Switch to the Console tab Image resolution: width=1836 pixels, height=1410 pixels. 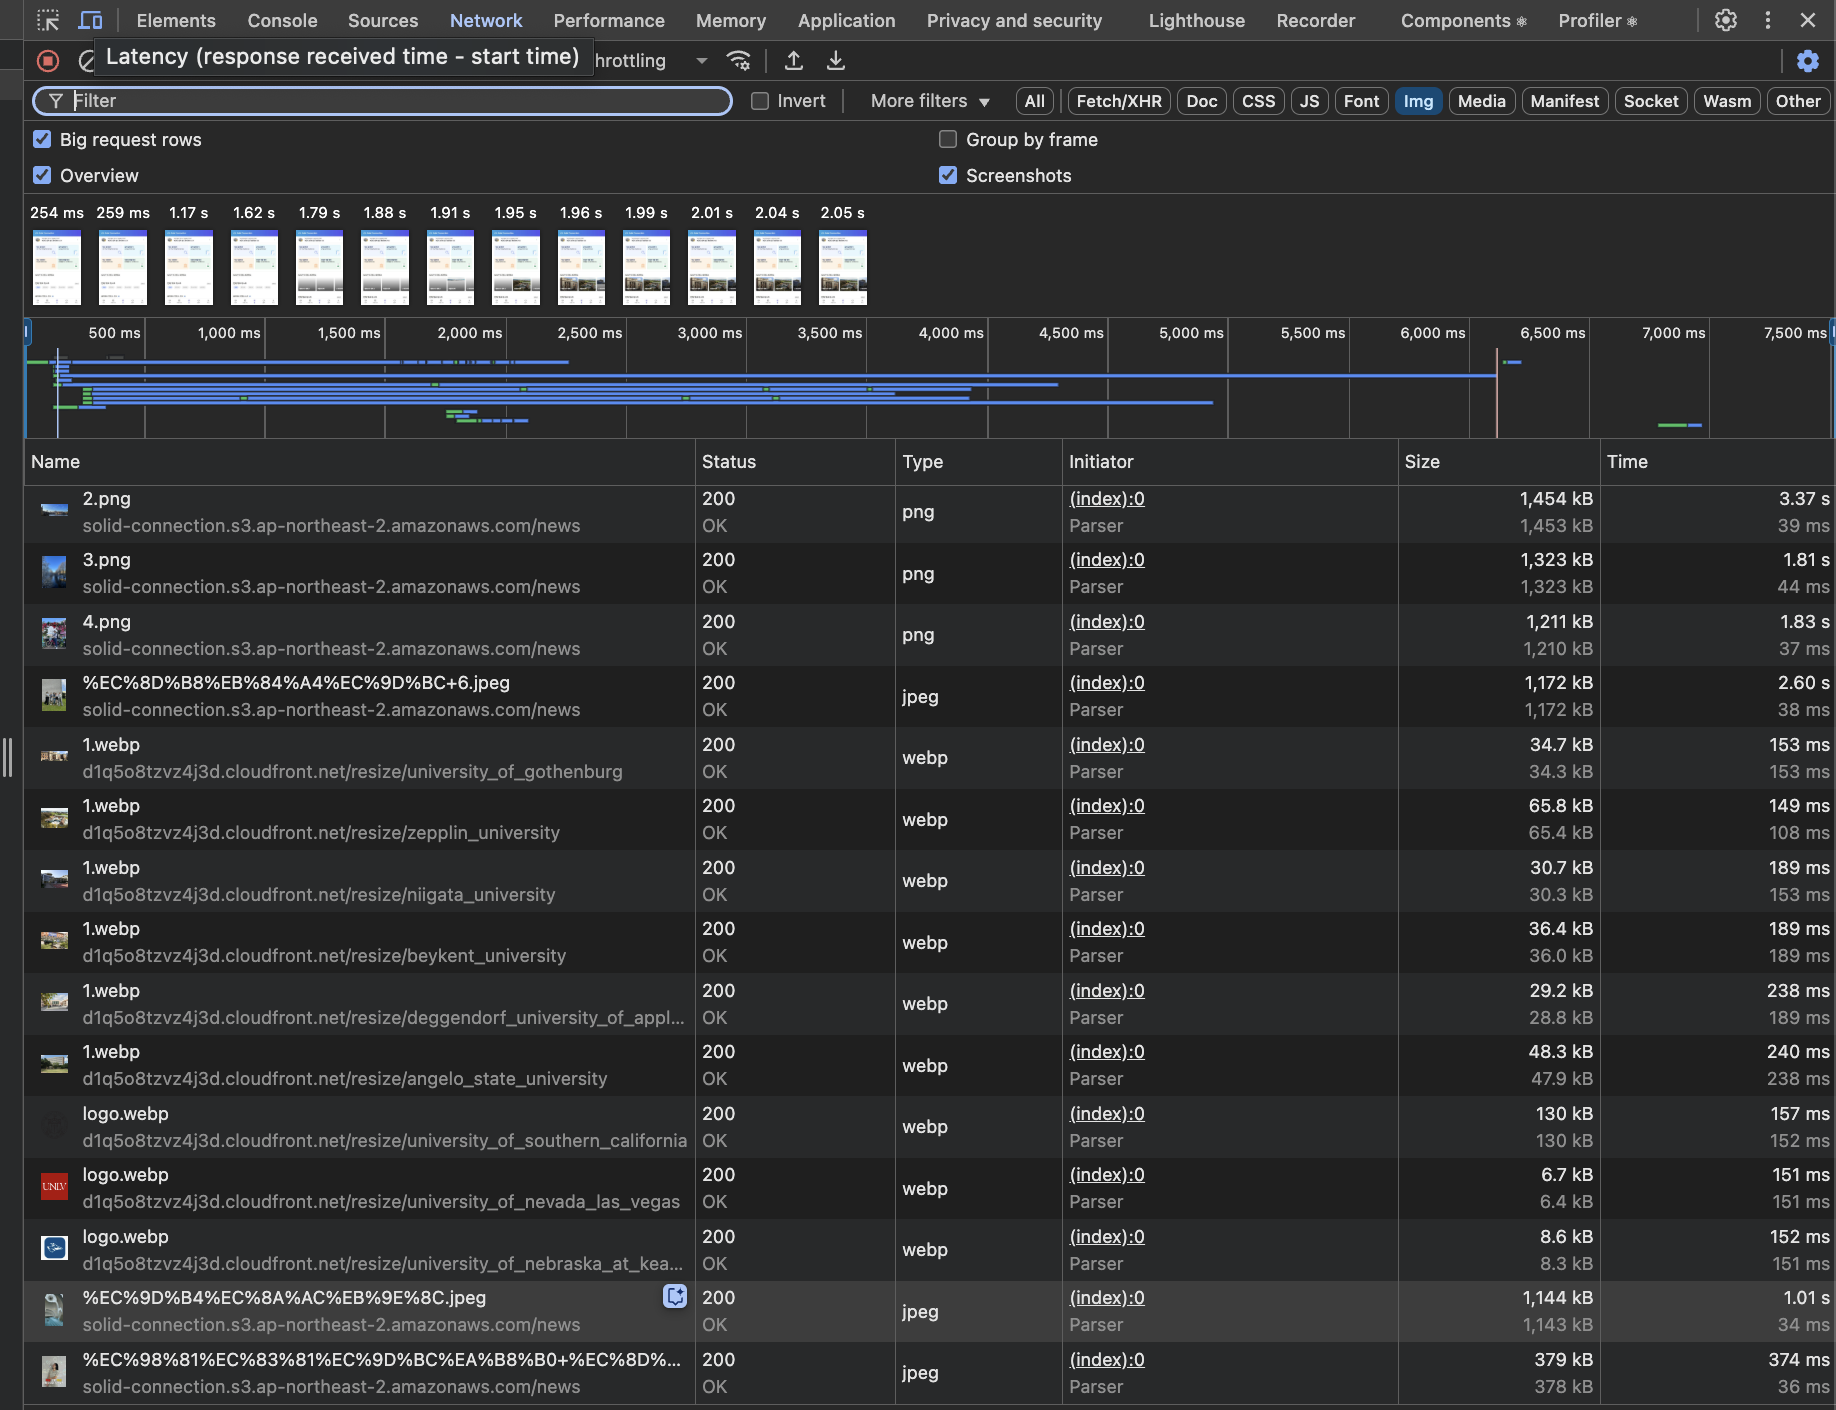click(x=282, y=20)
